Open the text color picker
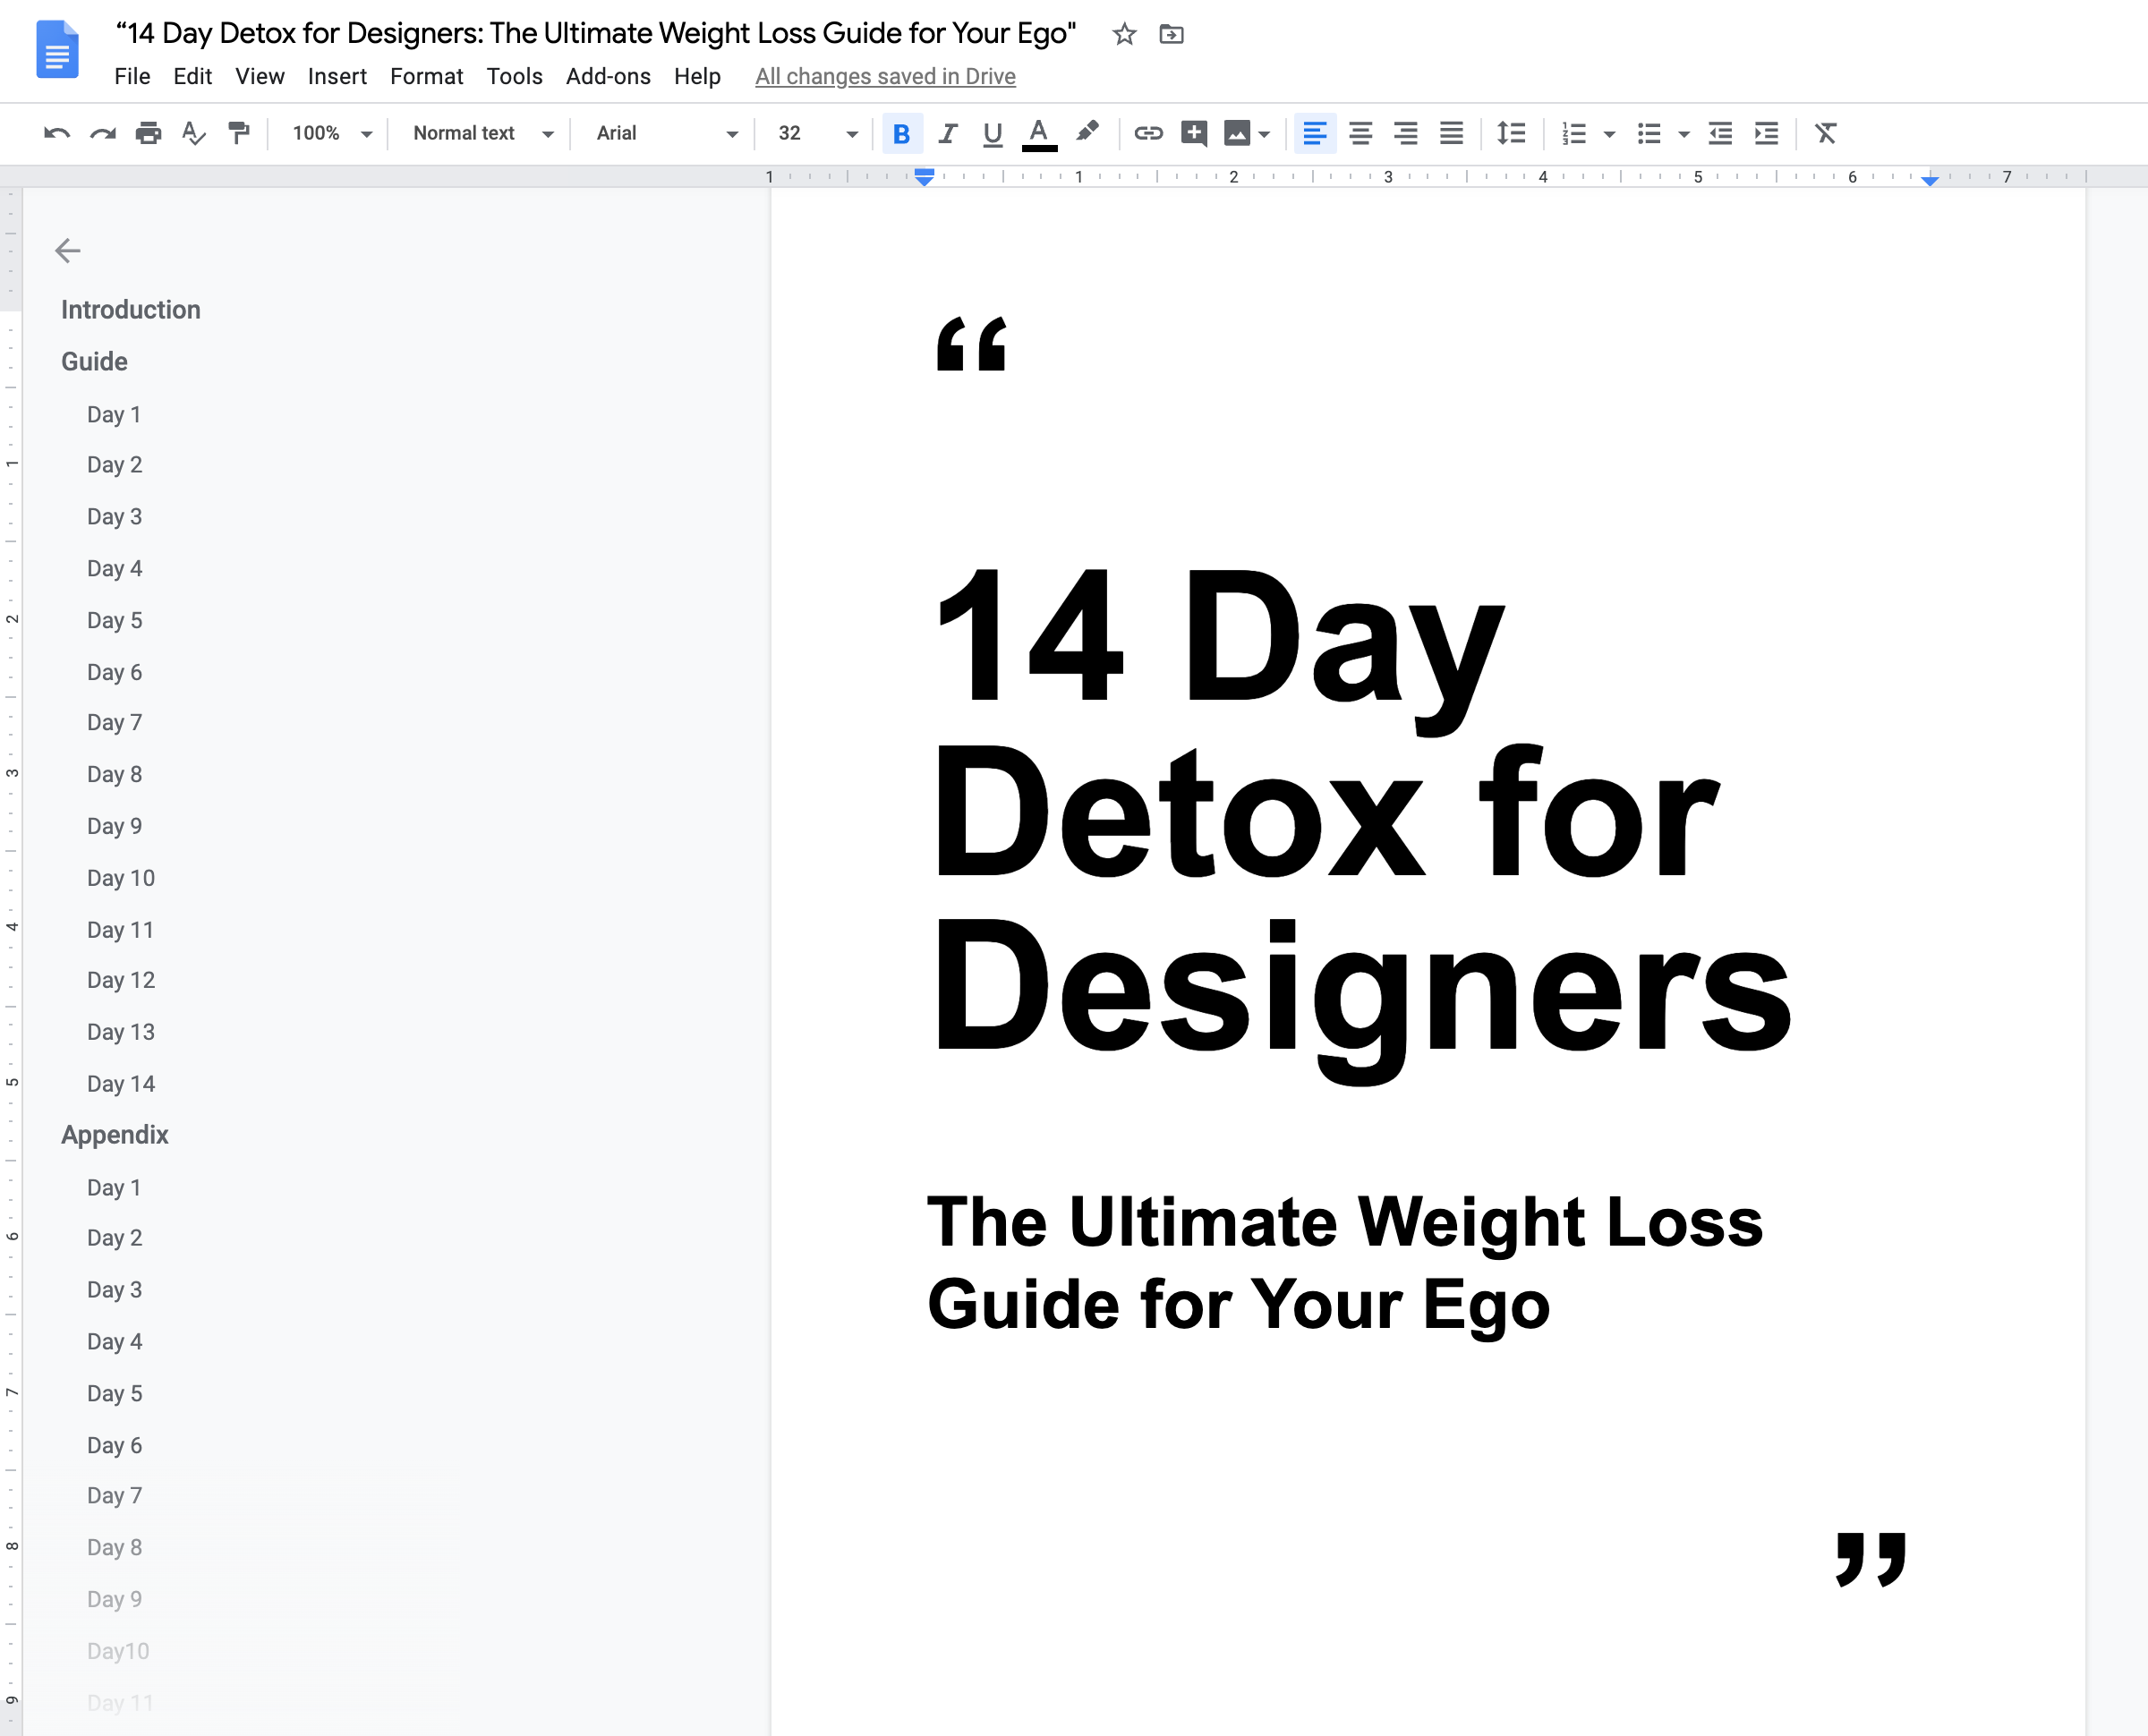The image size is (2148, 1736). click(1040, 133)
